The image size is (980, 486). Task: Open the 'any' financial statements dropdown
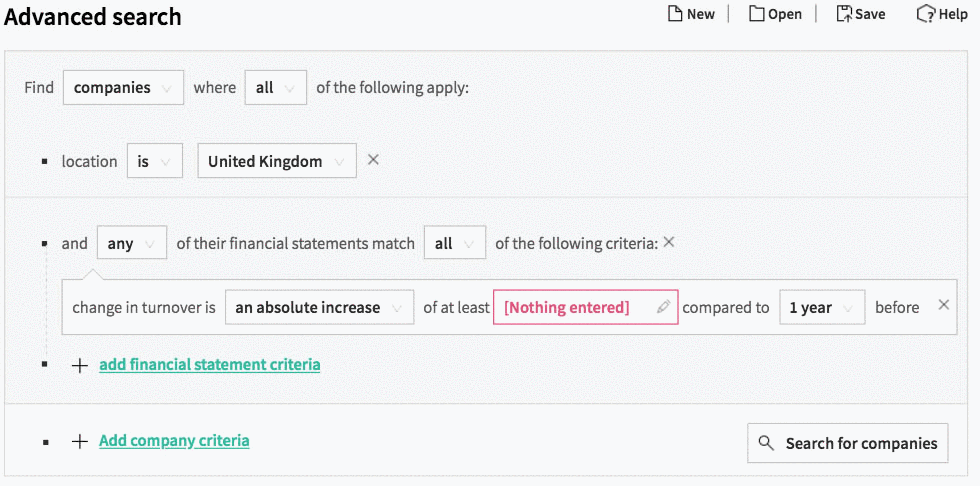[x=132, y=242]
